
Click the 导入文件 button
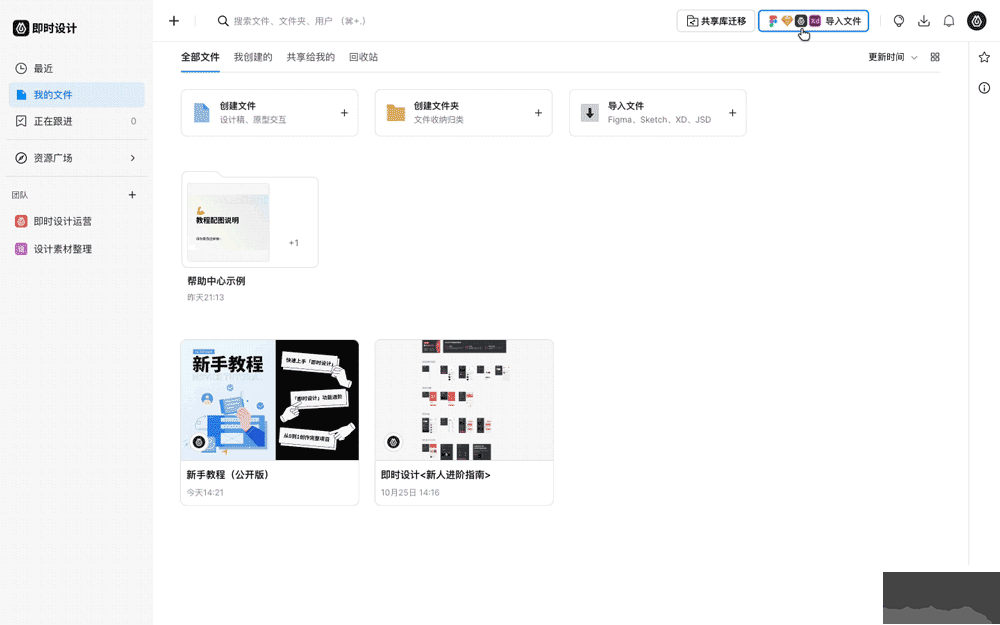pyautogui.click(x=845, y=20)
